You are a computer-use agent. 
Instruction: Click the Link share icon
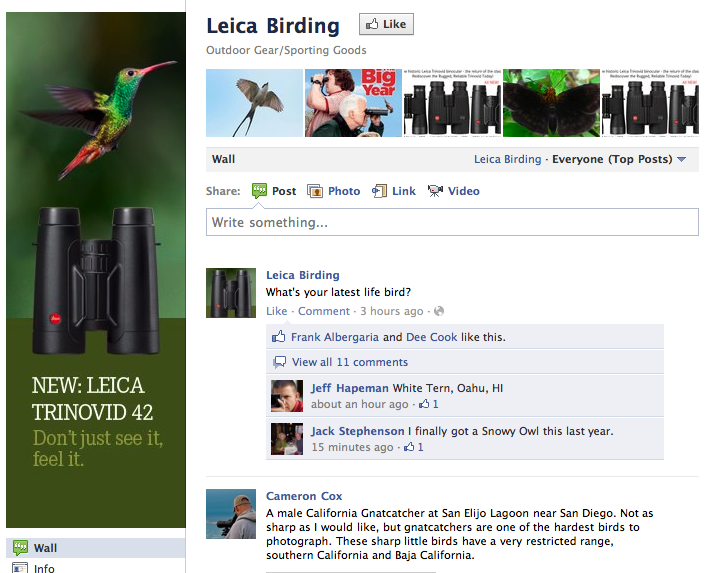pyautogui.click(x=379, y=191)
